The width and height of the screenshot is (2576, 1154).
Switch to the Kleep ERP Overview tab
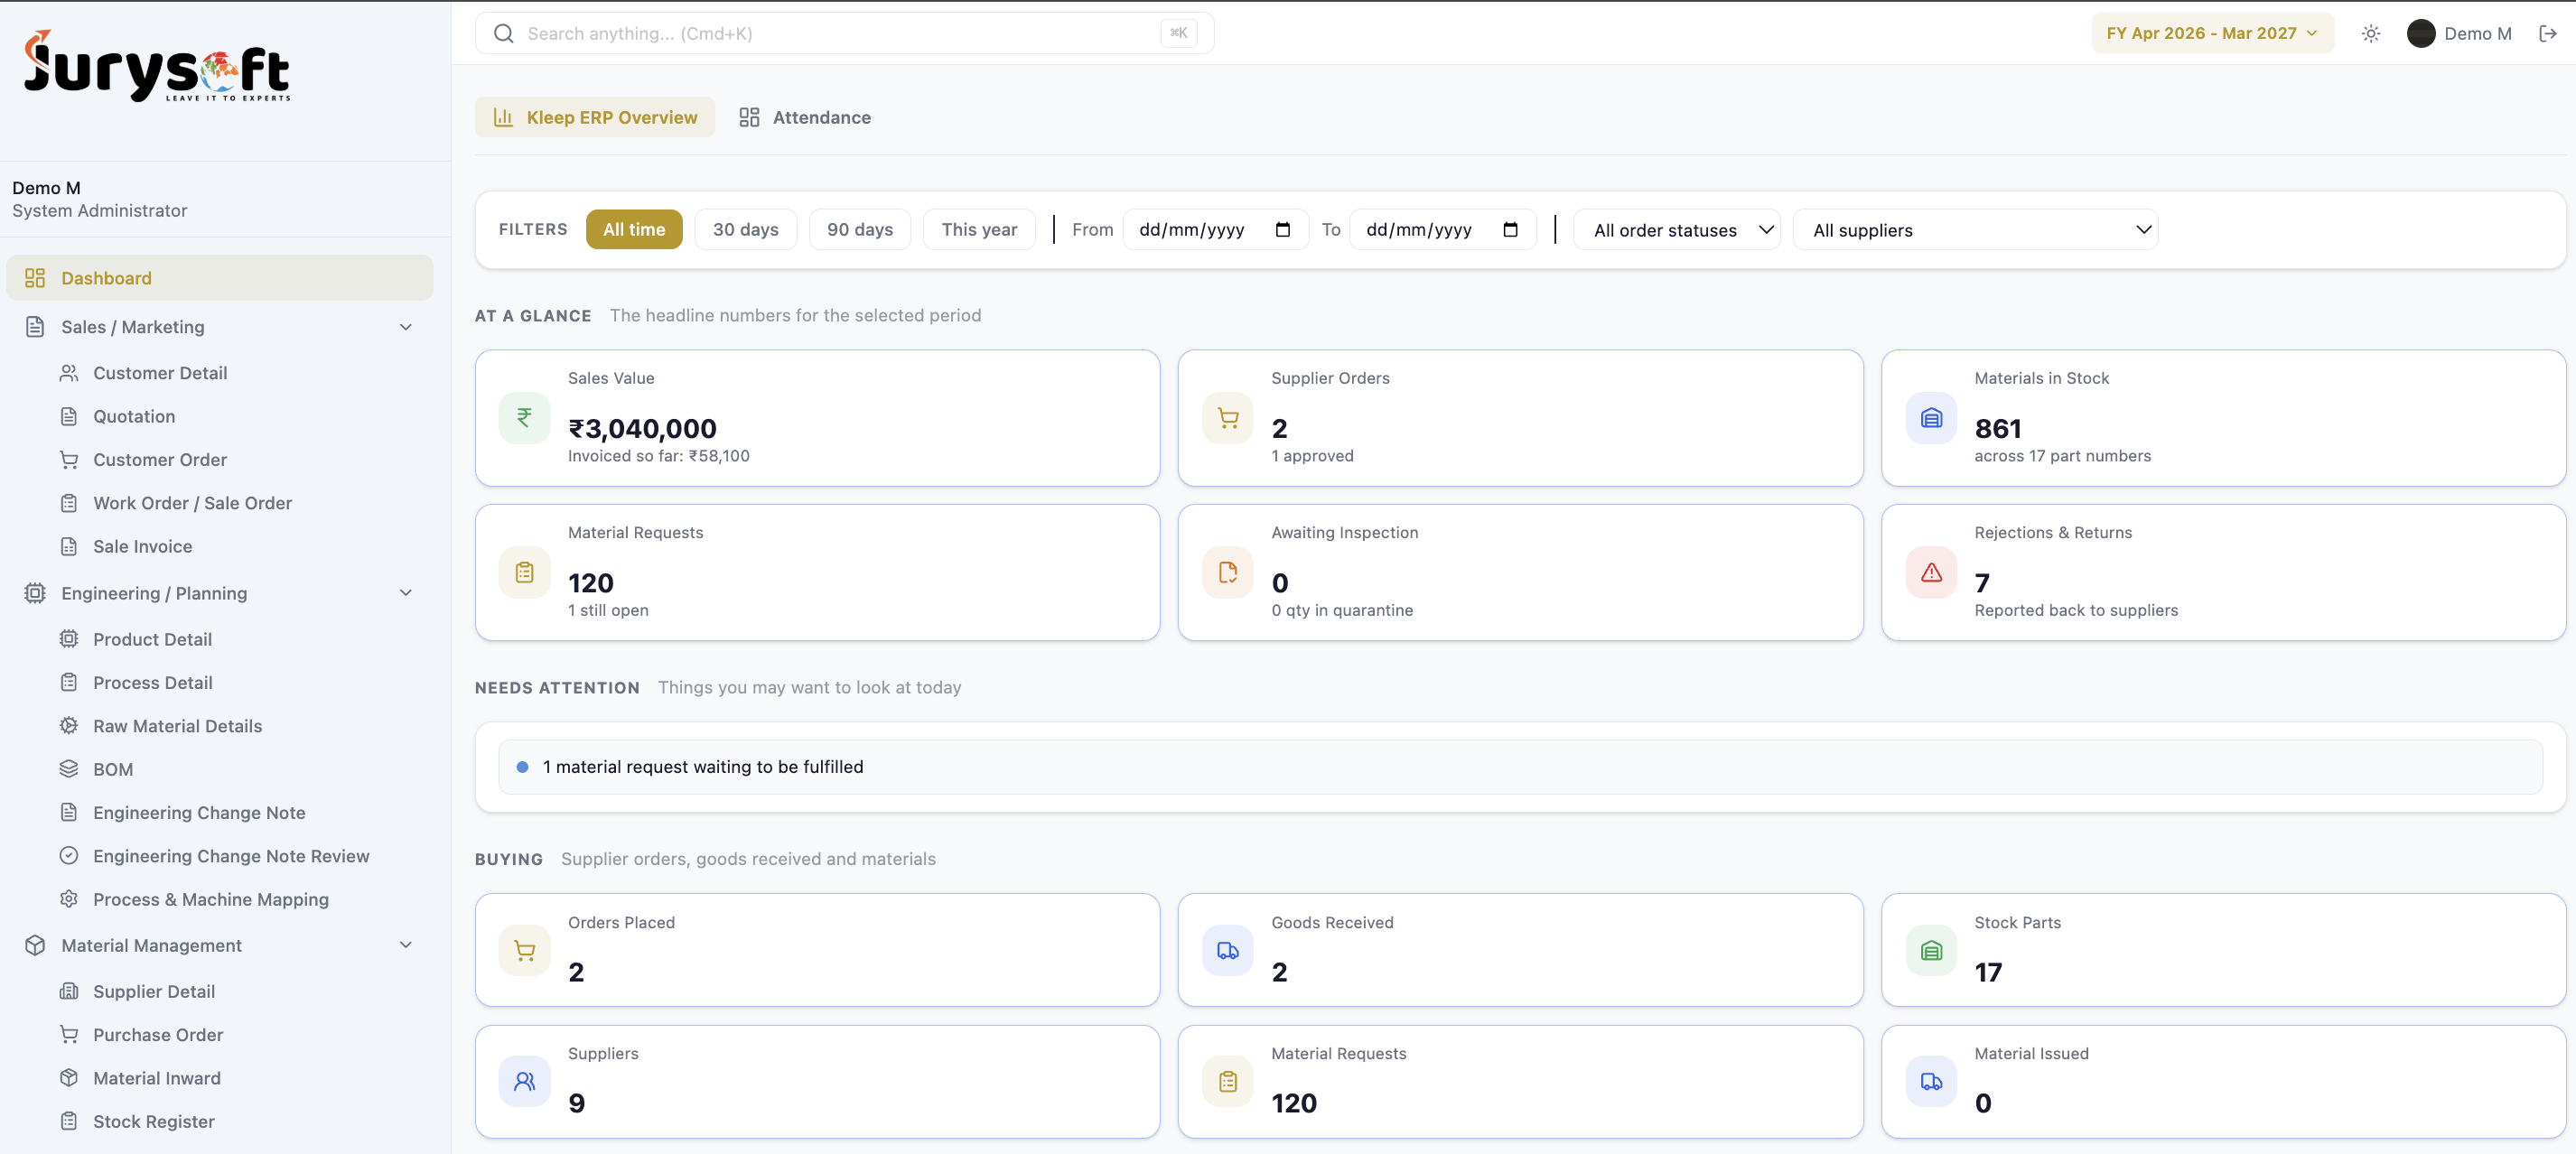(x=595, y=118)
